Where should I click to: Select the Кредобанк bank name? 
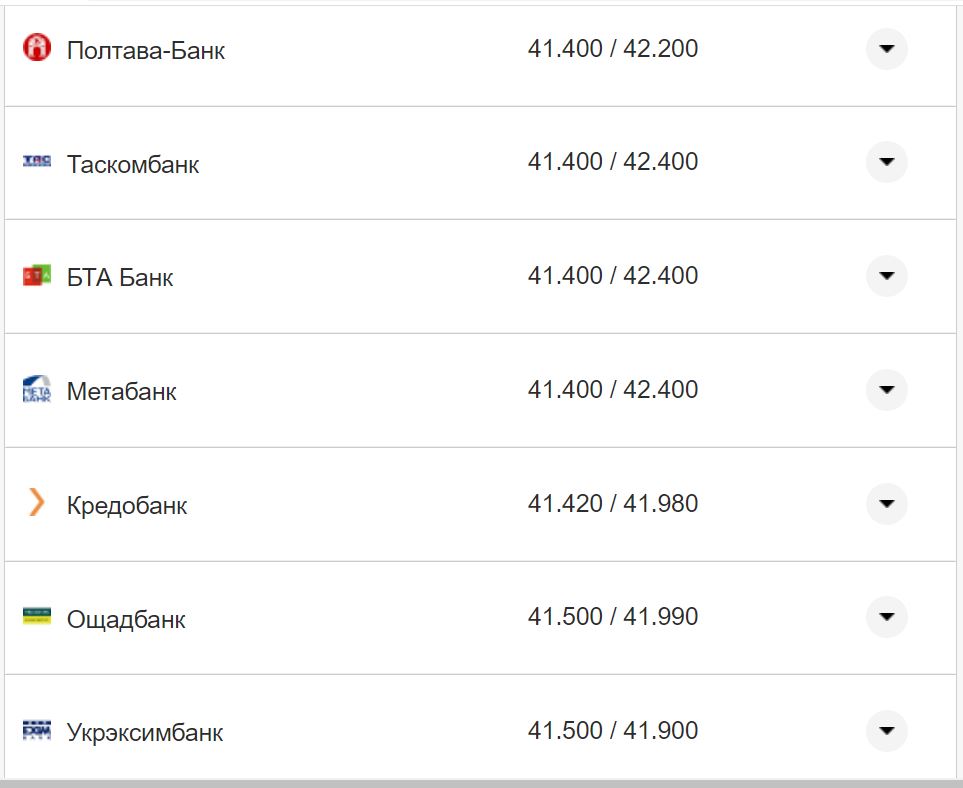click(127, 505)
